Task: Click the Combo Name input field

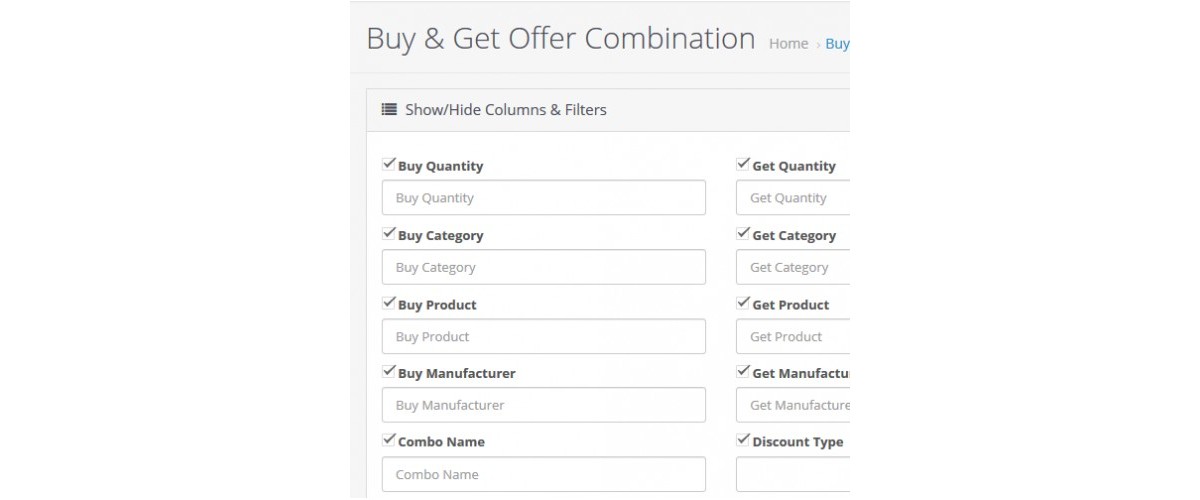Action: pos(544,474)
